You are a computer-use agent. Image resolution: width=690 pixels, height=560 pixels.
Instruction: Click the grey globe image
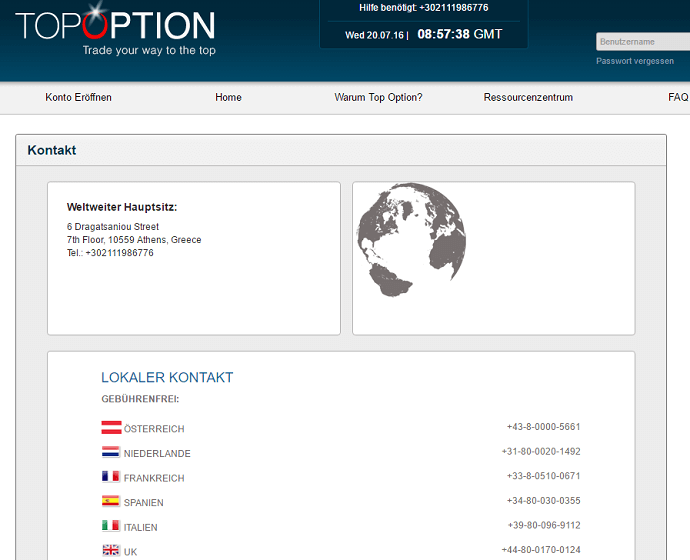point(412,240)
